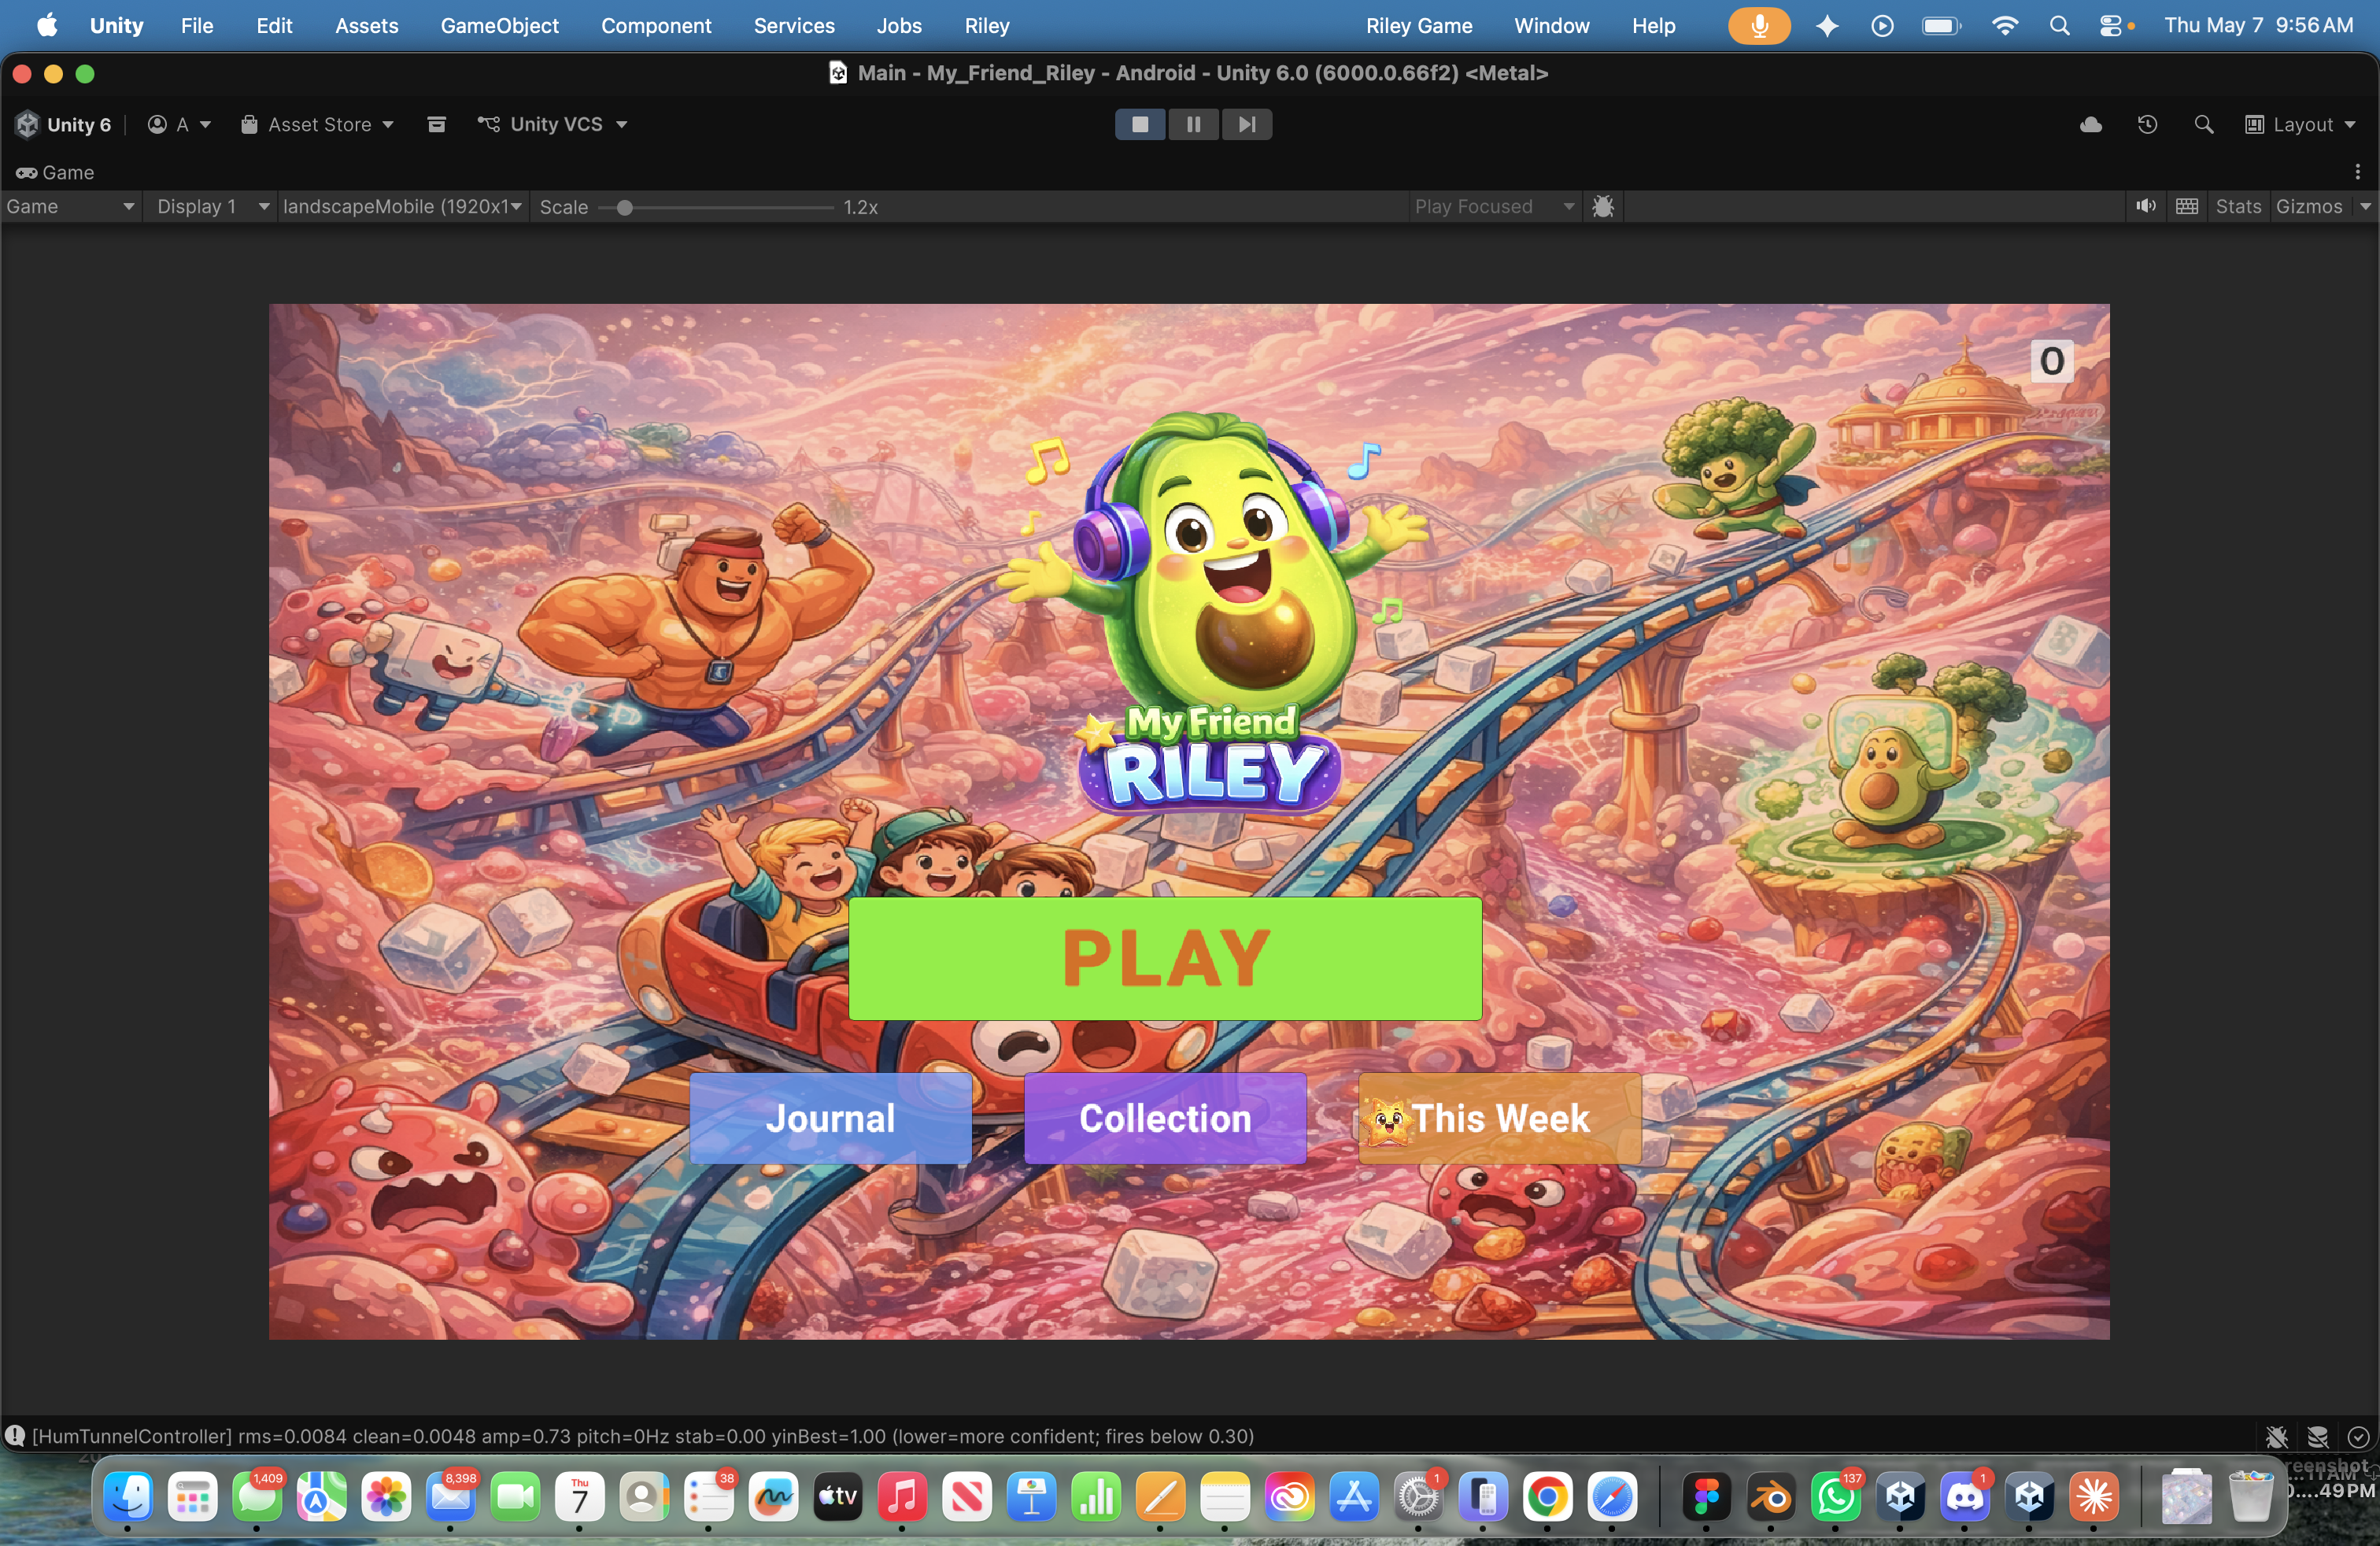Screen dimensions: 2380x1546
Task: Open the File menu
Action: (197, 25)
